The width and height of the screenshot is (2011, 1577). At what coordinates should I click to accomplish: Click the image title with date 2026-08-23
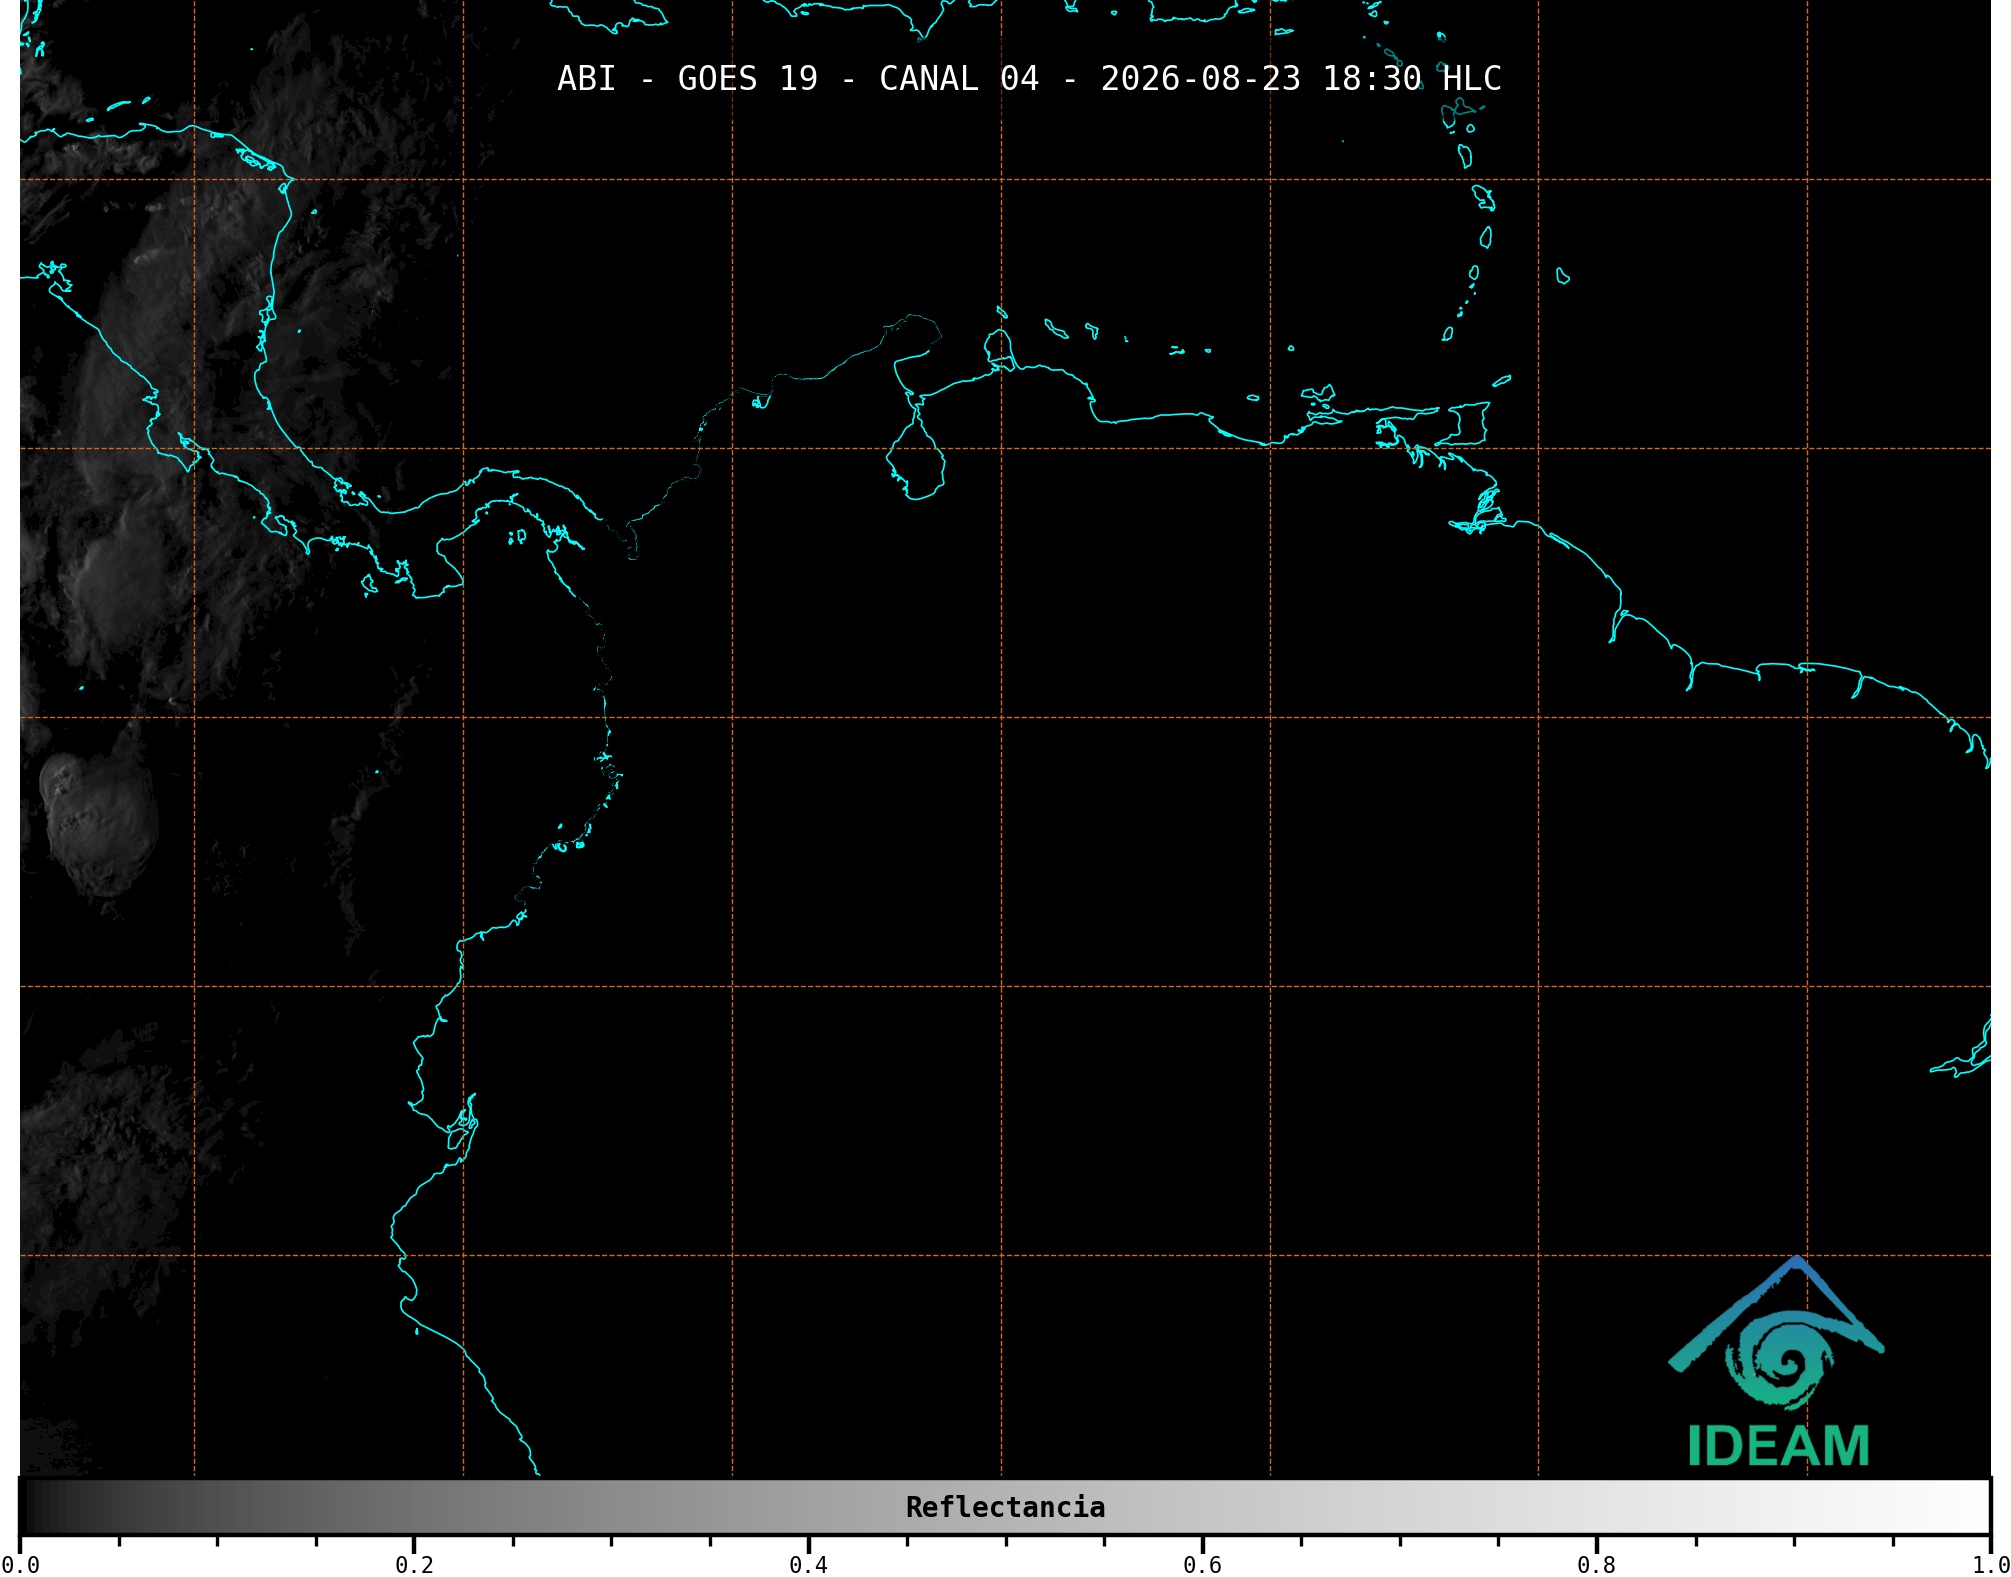coord(1029,79)
